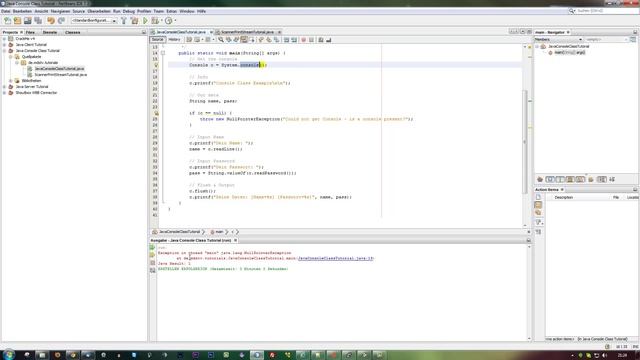
Task: Collapse the Java Console Class Tutorial project
Action: tap(4, 51)
